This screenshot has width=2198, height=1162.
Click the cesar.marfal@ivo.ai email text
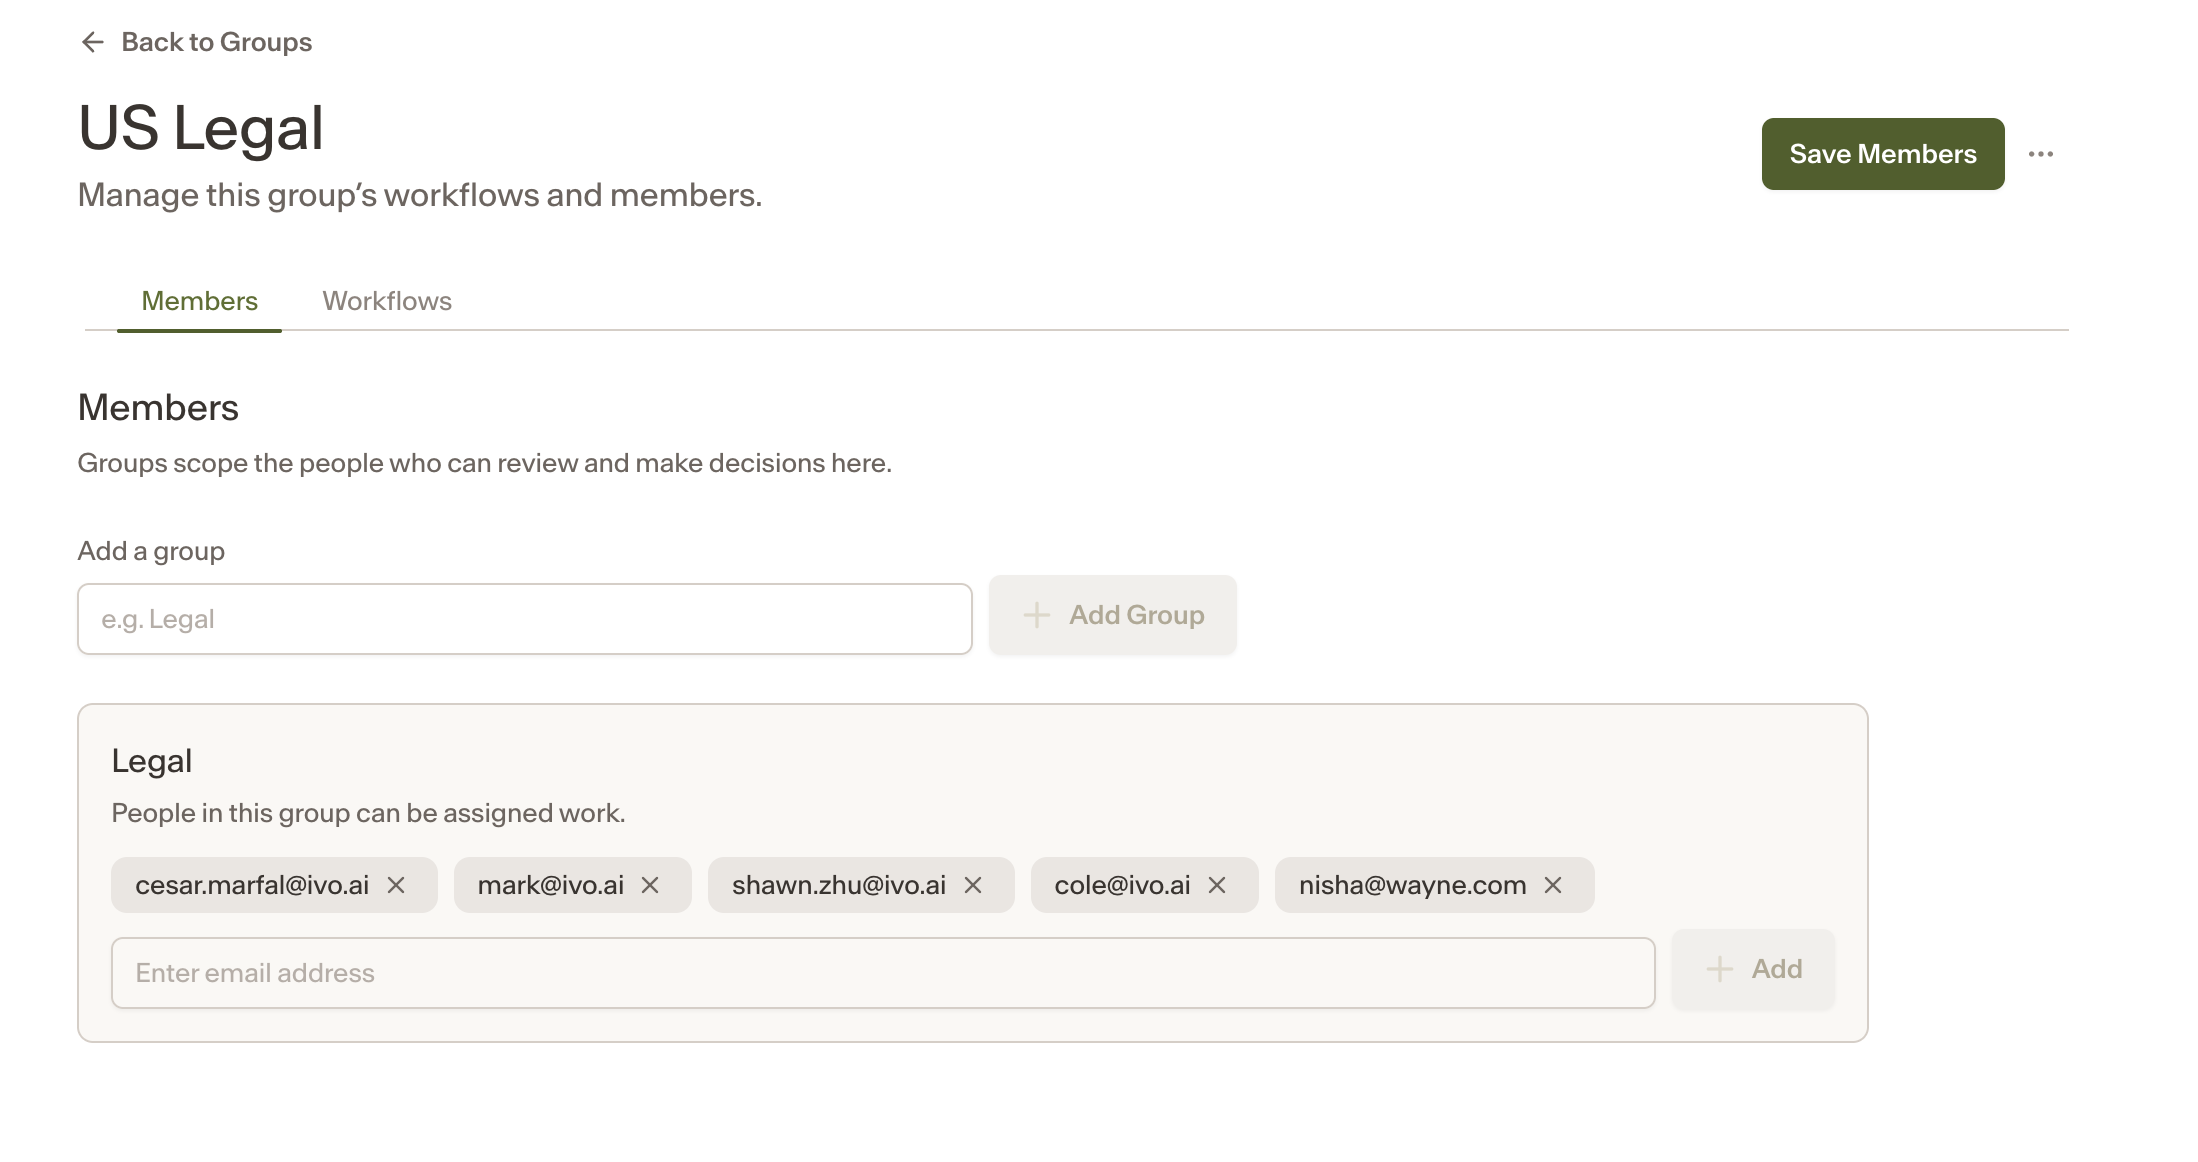pos(252,885)
